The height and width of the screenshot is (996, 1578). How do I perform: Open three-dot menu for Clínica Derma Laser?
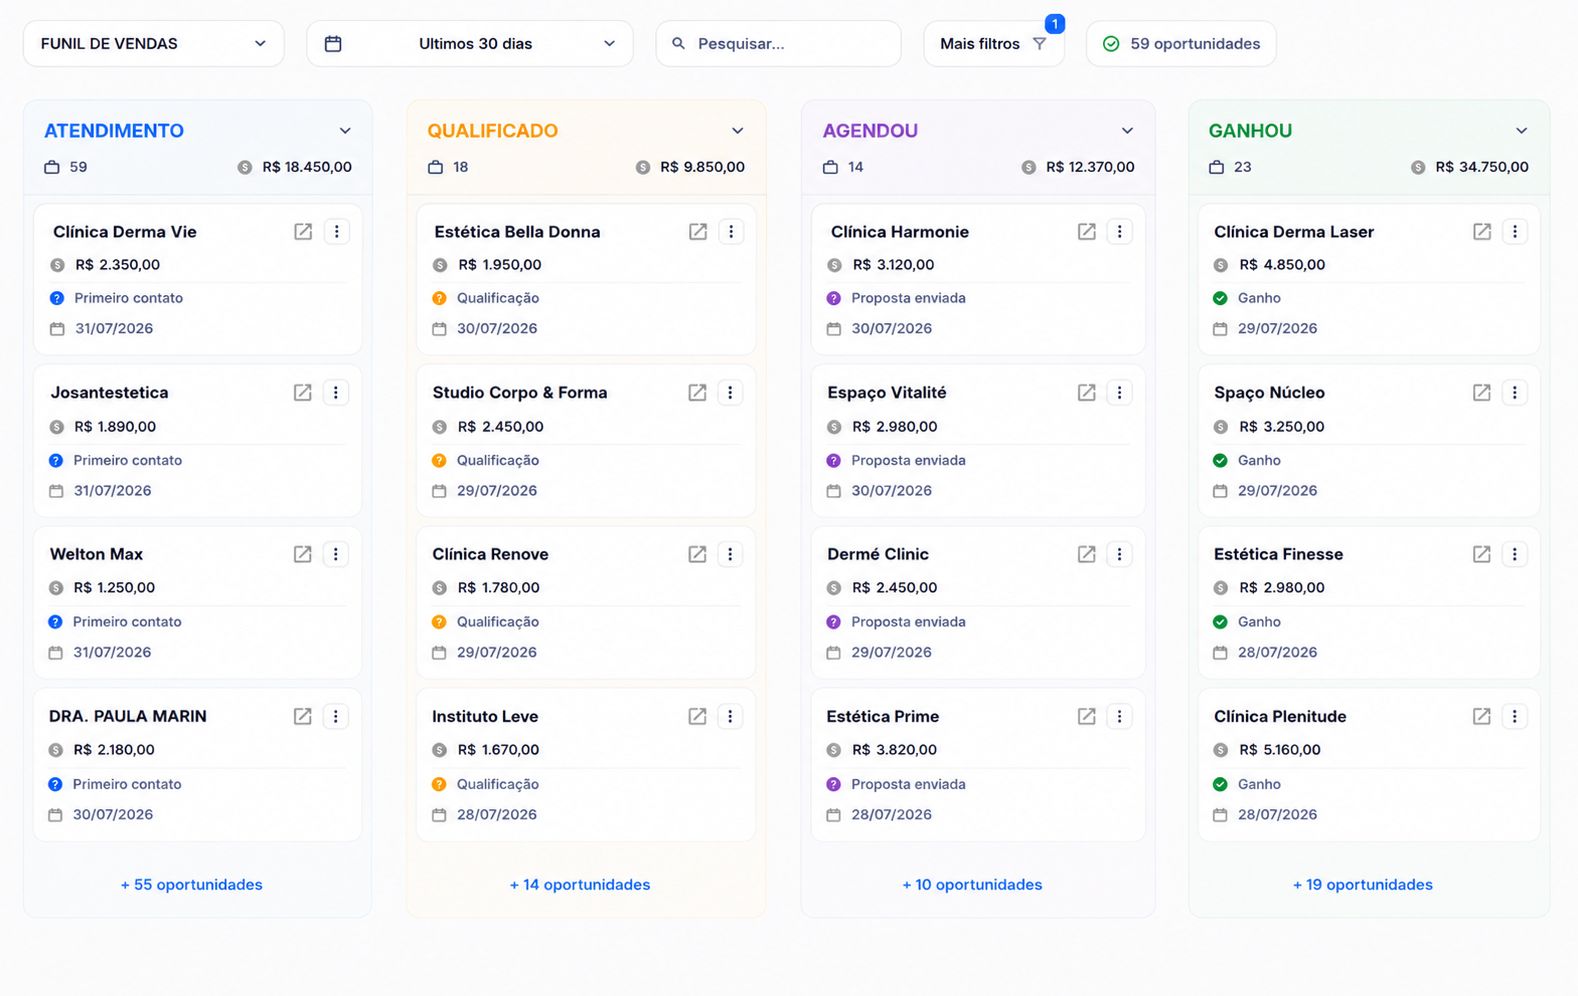(x=1515, y=232)
